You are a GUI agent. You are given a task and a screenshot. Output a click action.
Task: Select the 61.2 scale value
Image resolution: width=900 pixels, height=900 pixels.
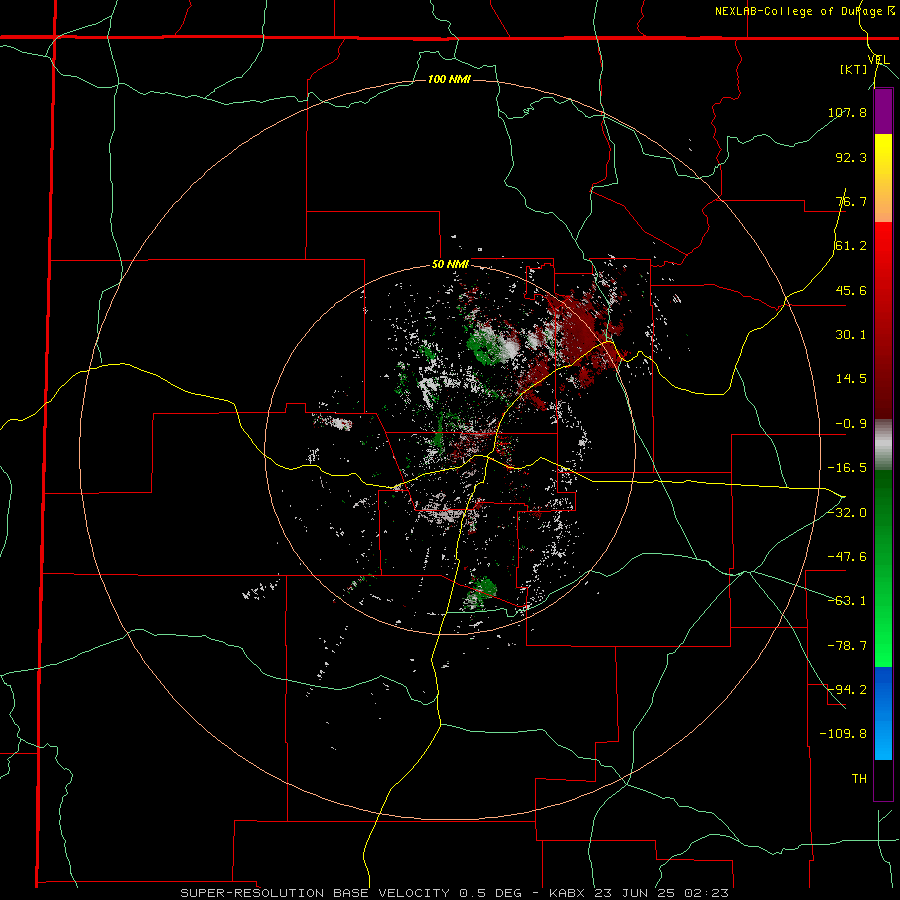[851, 246]
